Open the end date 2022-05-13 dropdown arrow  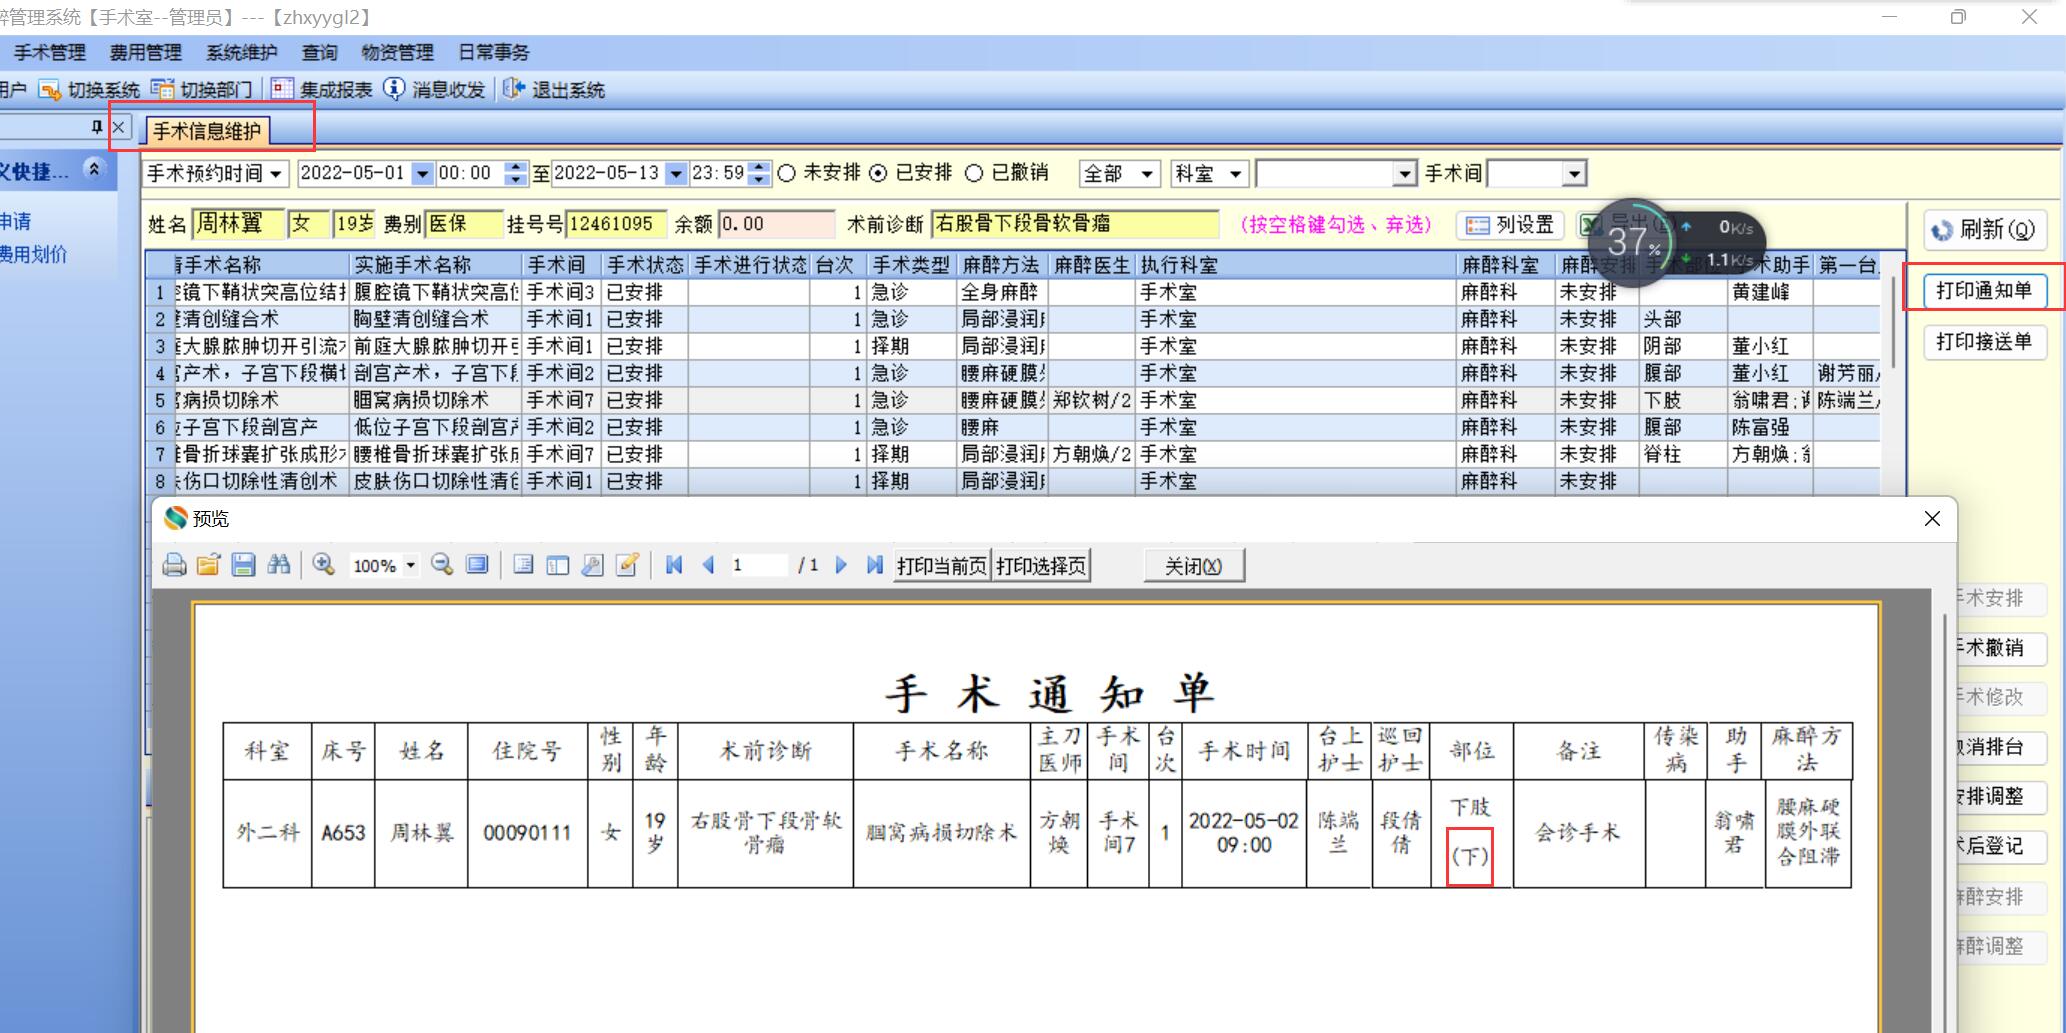pos(676,174)
